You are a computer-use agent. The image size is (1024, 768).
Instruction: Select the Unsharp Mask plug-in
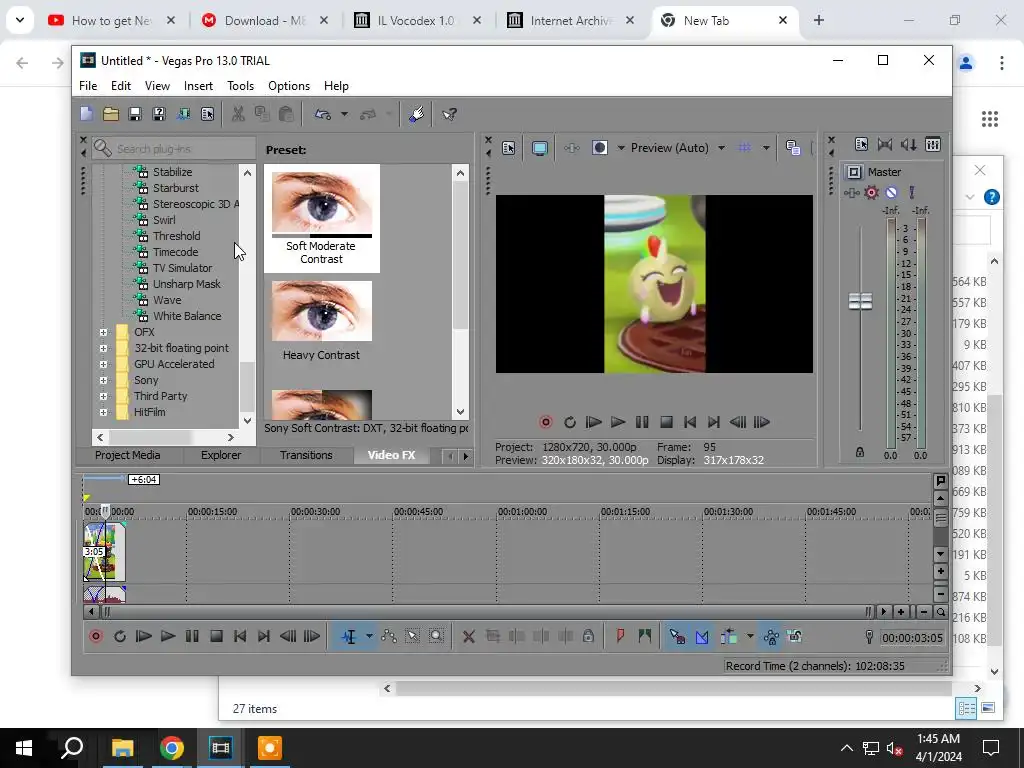[187, 284]
